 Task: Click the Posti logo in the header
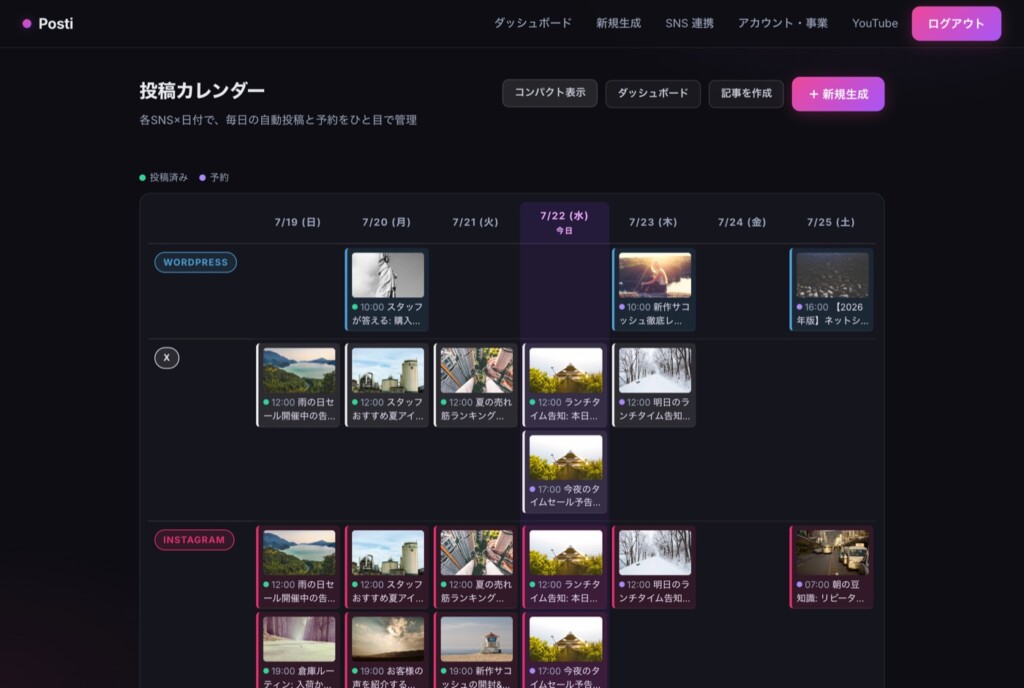coord(48,23)
